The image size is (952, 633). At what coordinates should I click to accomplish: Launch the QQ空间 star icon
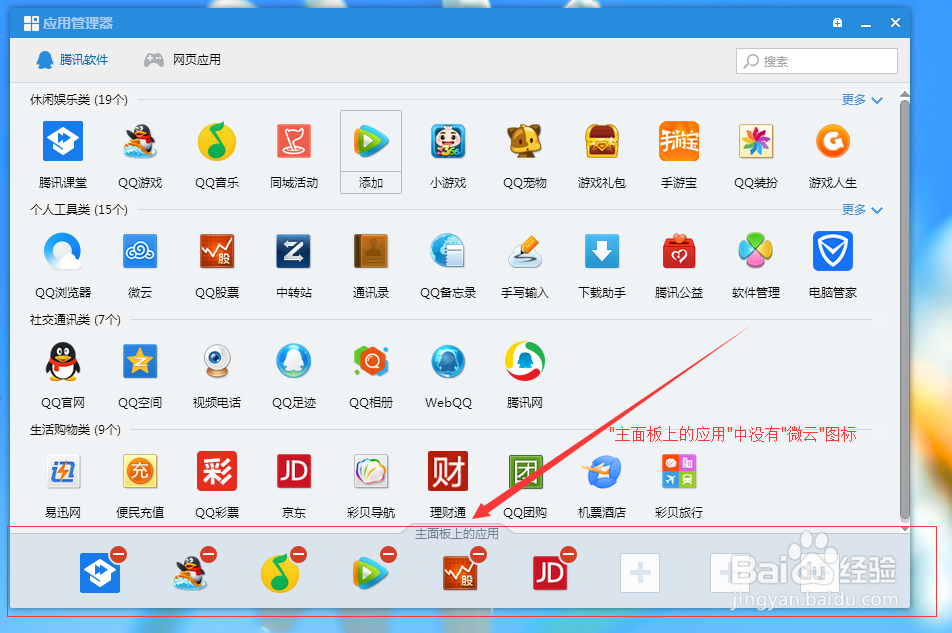(140, 361)
